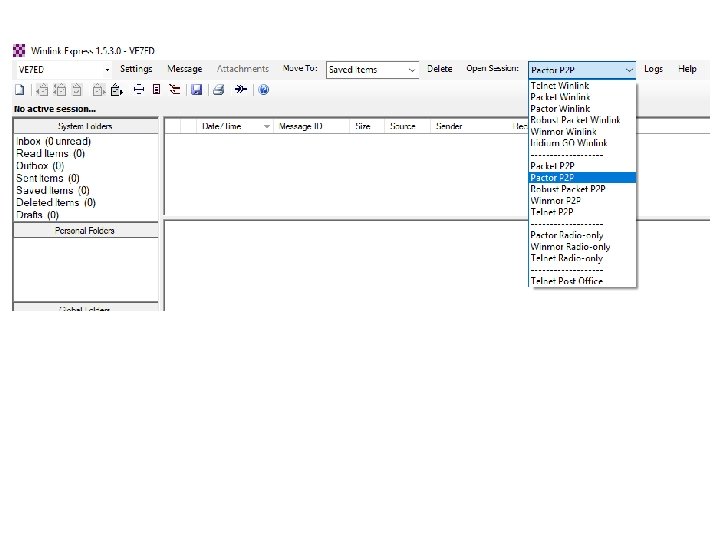This screenshot has height=540, width=720.
Task: Click the Personal Folders header
Action: pos(85,231)
